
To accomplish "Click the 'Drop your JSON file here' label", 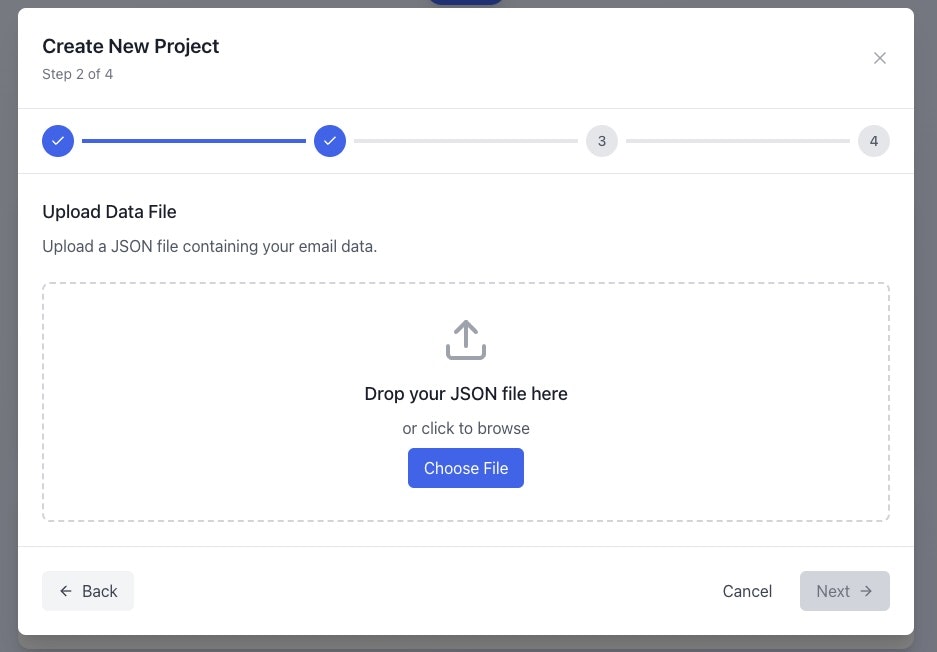I will 465,393.
